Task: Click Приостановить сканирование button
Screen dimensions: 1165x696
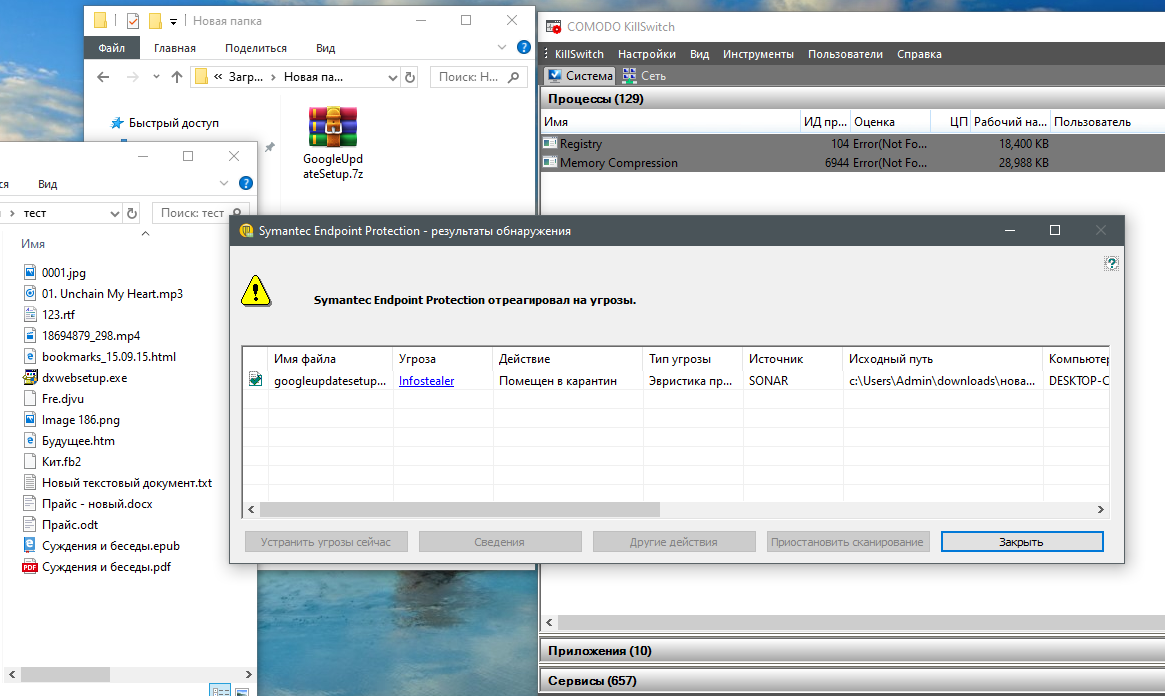Action: (848, 541)
